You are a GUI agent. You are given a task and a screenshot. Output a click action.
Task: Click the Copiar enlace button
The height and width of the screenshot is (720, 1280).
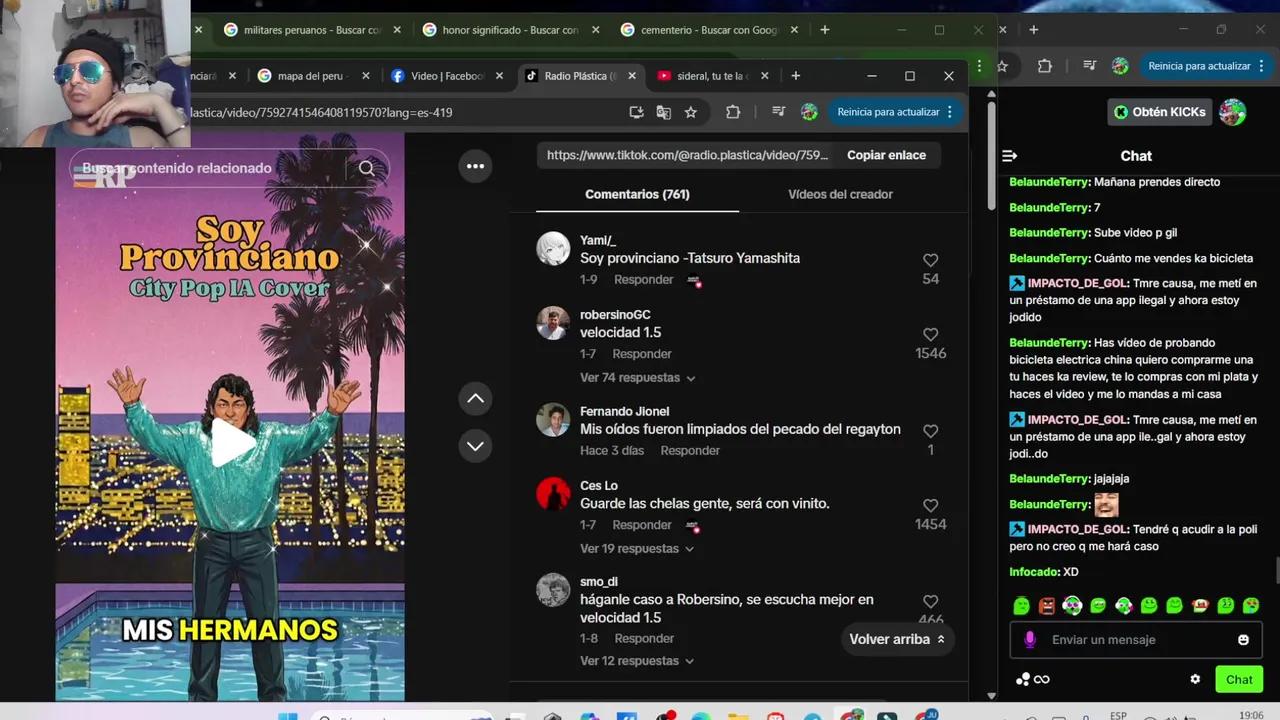pyautogui.click(x=886, y=155)
